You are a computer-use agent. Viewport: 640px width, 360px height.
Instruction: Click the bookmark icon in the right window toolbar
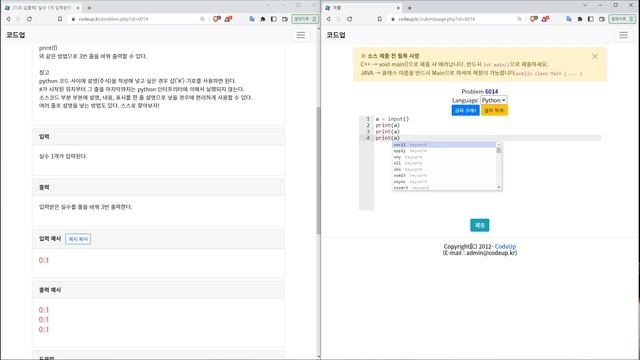click(x=380, y=19)
